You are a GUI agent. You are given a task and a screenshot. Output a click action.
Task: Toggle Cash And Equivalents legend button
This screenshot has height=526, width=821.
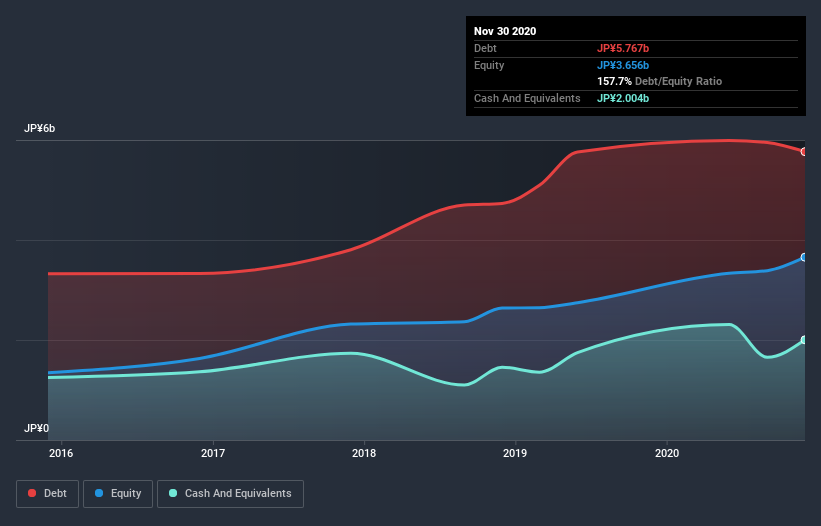(x=230, y=494)
